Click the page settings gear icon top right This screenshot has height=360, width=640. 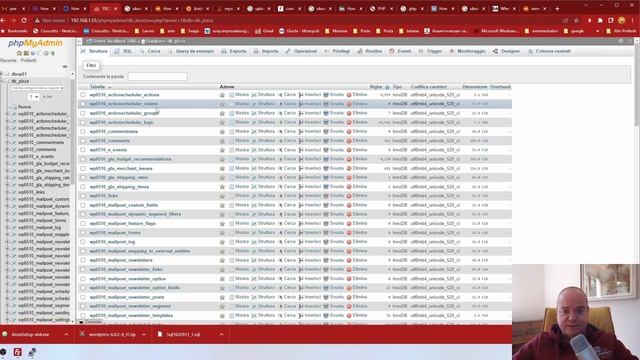point(621,41)
